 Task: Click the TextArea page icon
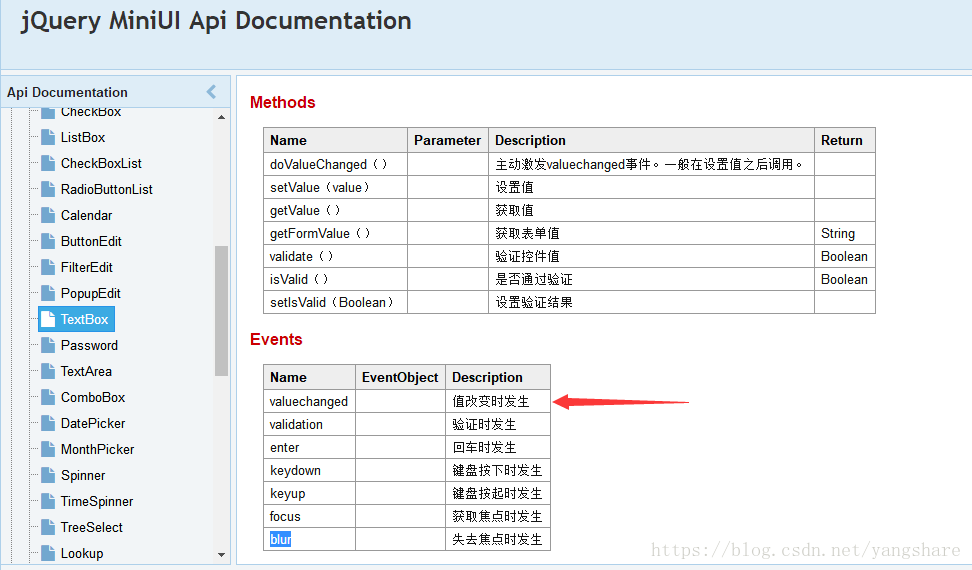pos(48,371)
